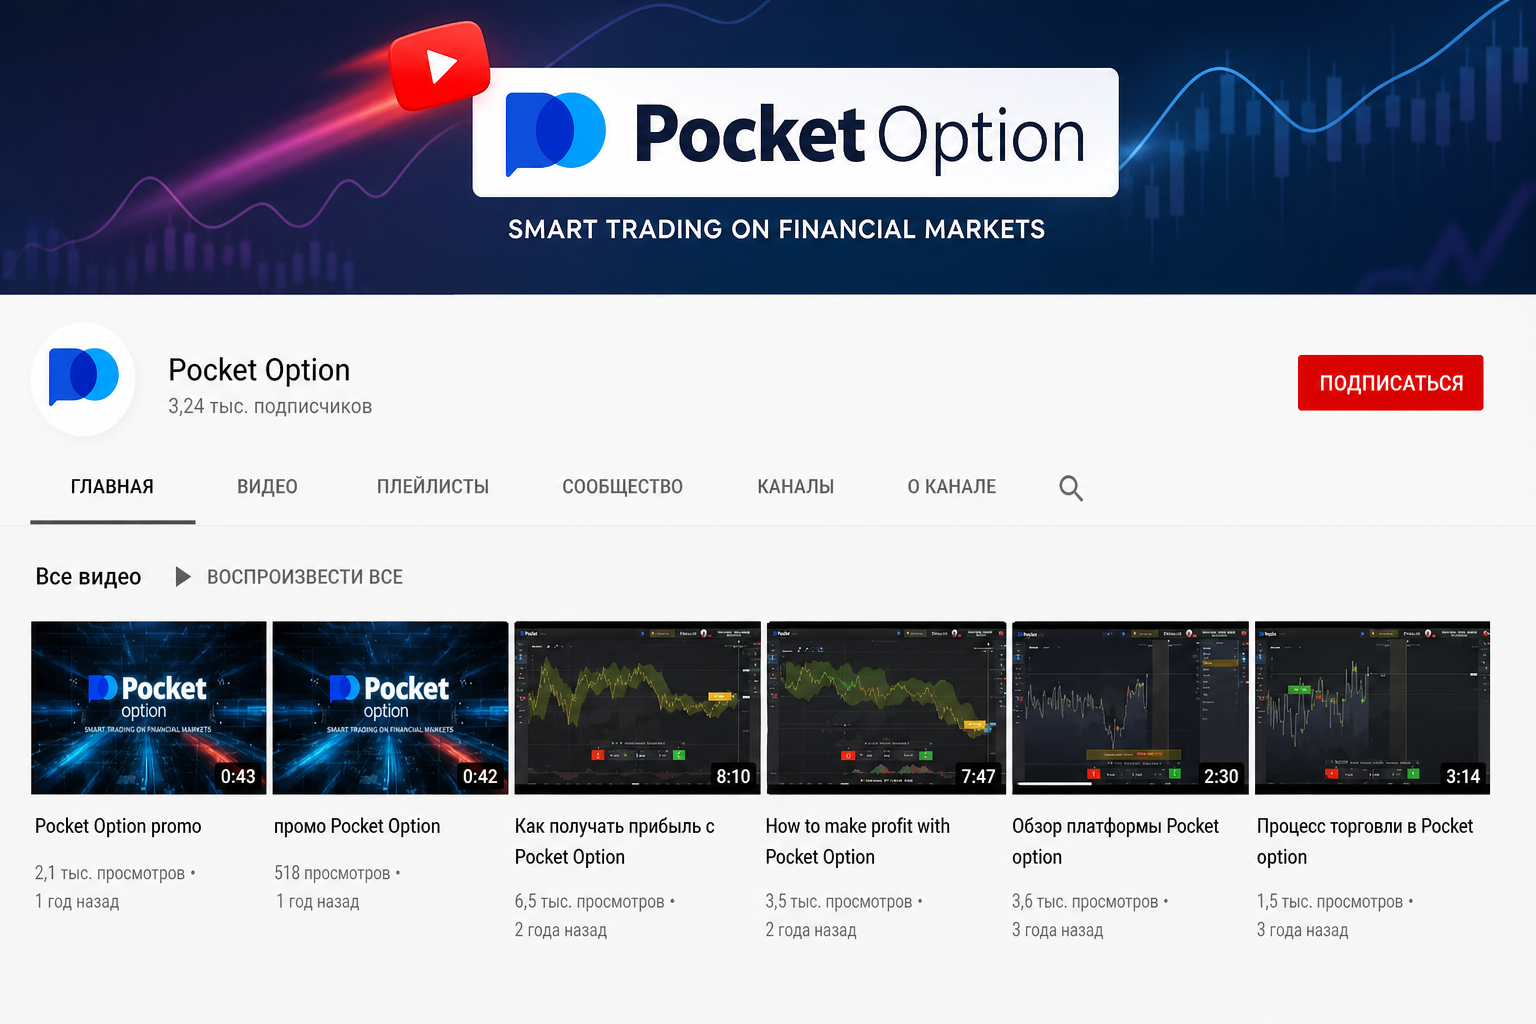
Task: Open title Обзор платформы Pocket option
Action: coord(1115,841)
